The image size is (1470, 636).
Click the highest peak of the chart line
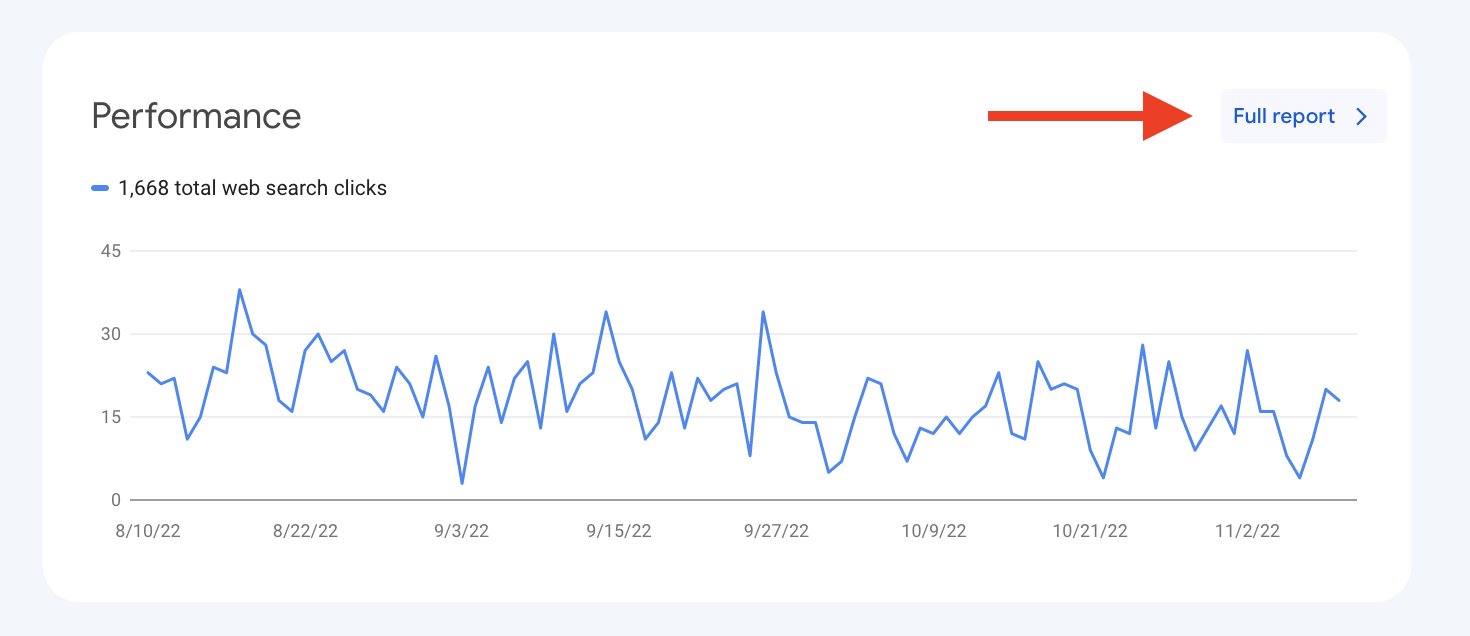(x=240, y=290)
